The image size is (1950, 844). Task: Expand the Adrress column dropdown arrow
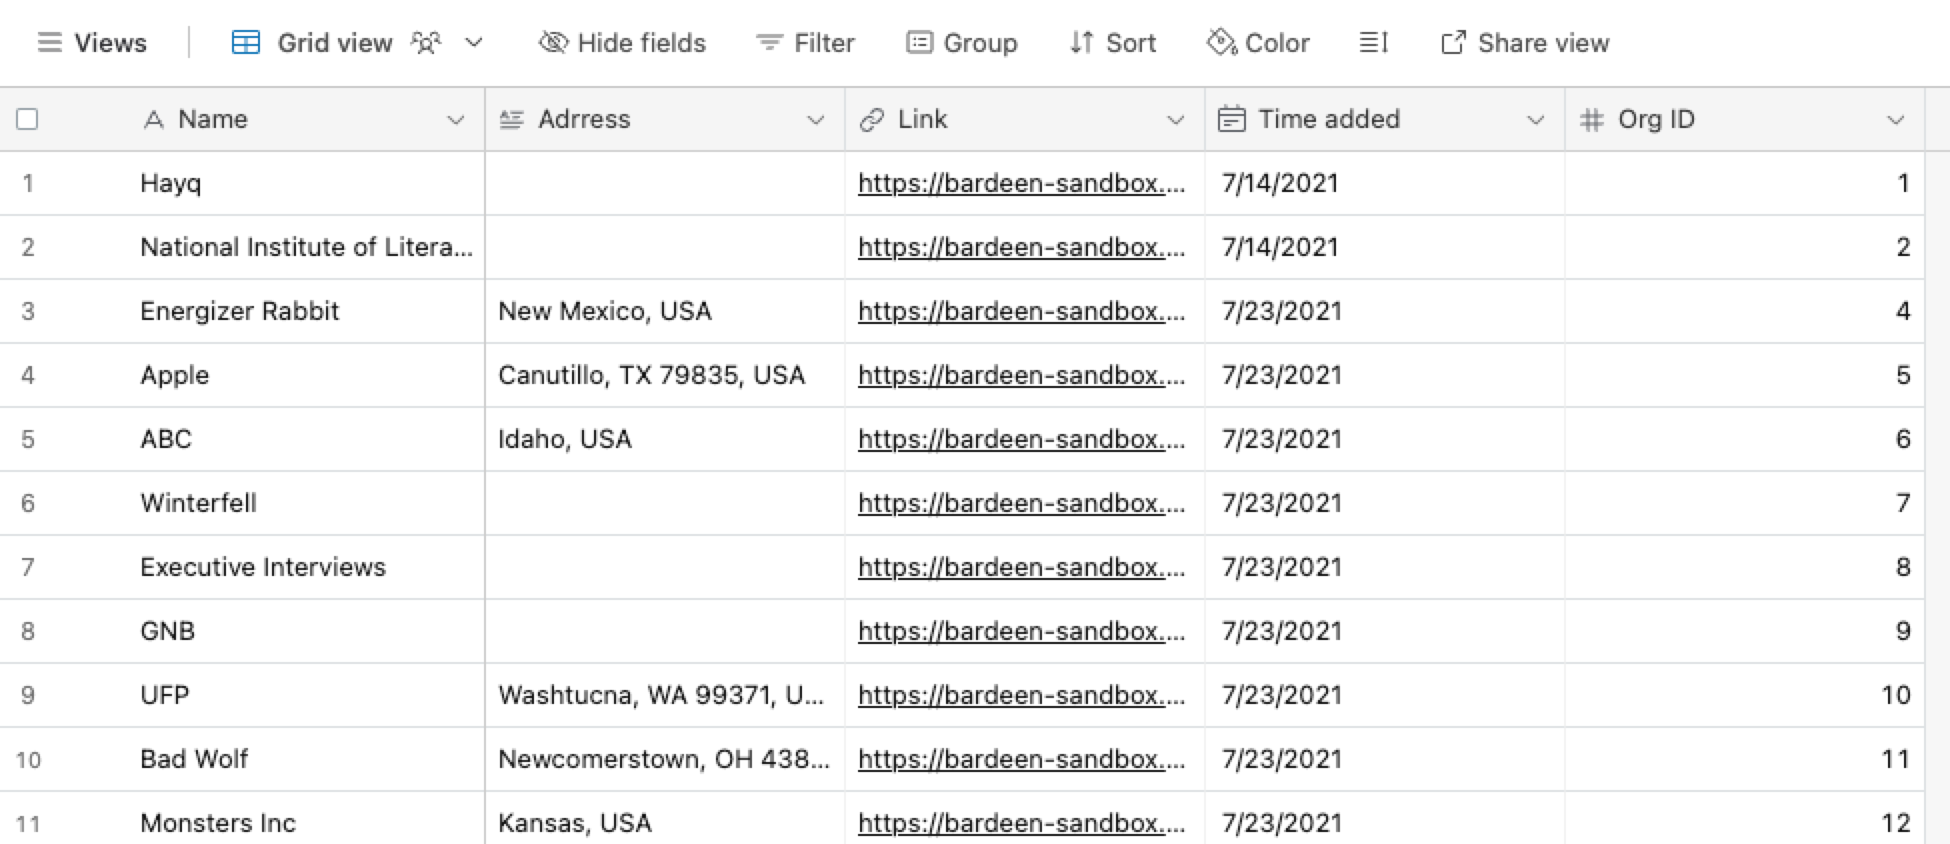click(816, 120)
